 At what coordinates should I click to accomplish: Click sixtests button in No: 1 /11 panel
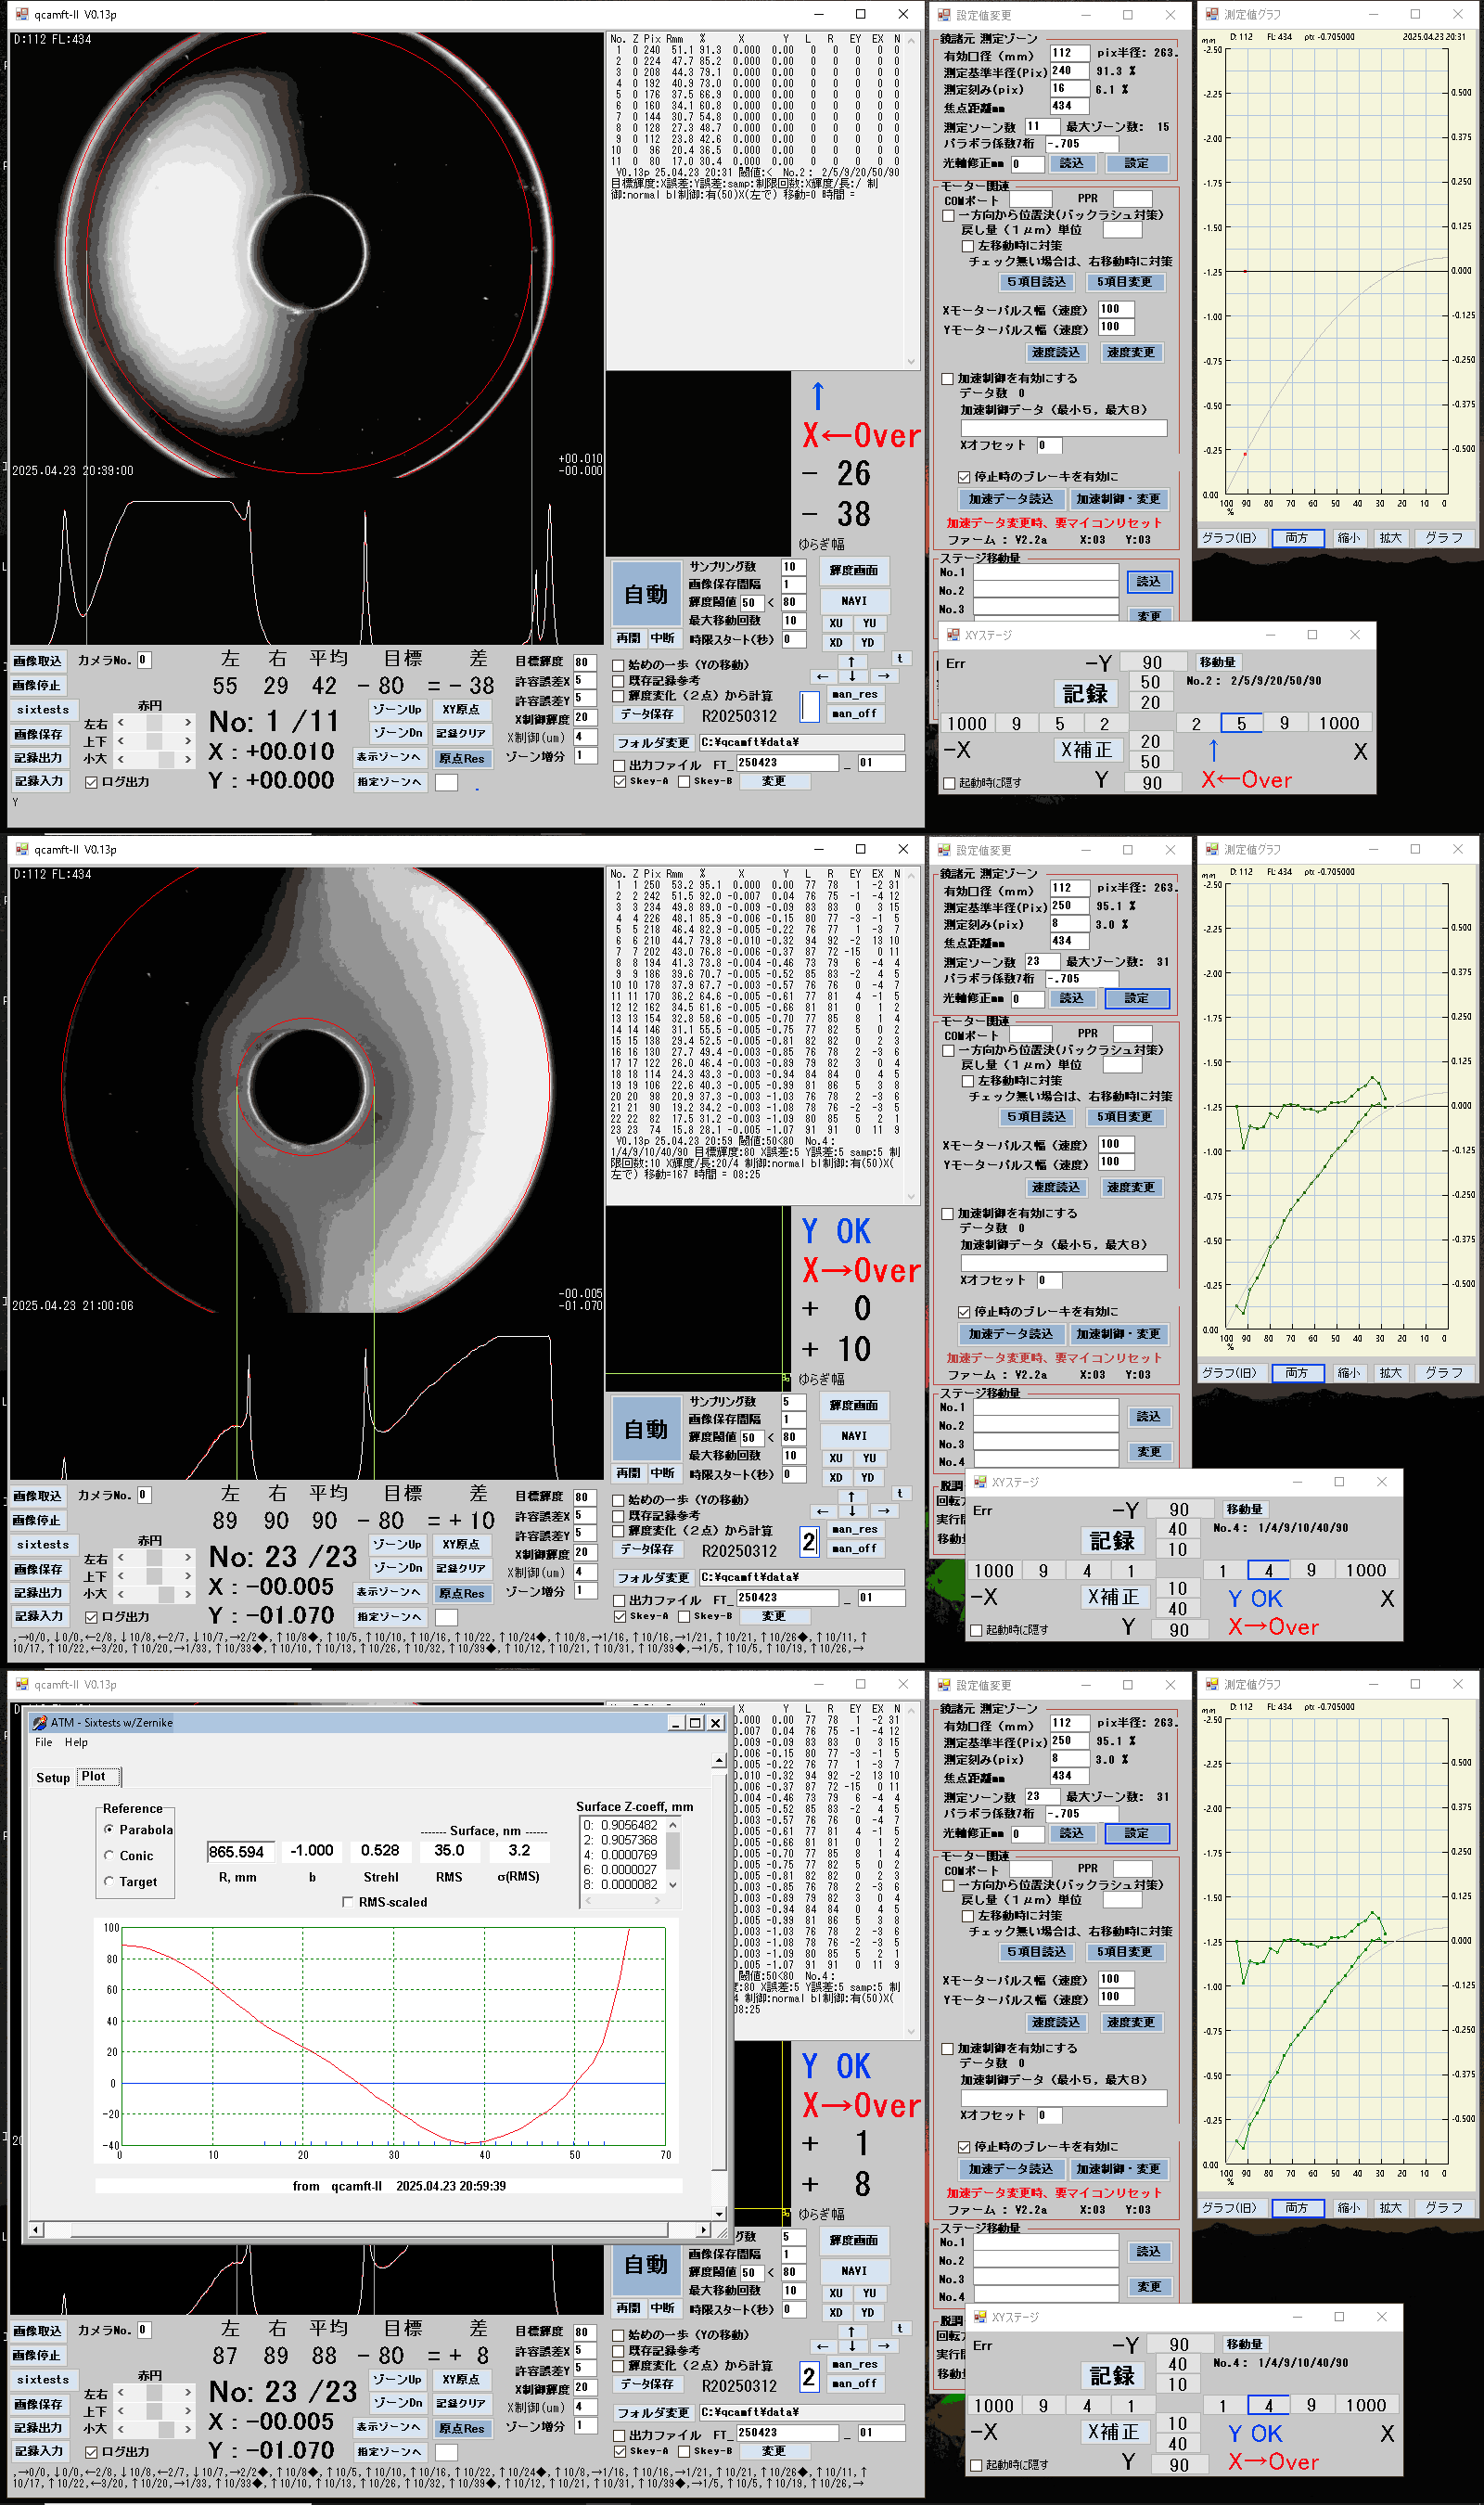pyautogui.click(x=42, y=710)
